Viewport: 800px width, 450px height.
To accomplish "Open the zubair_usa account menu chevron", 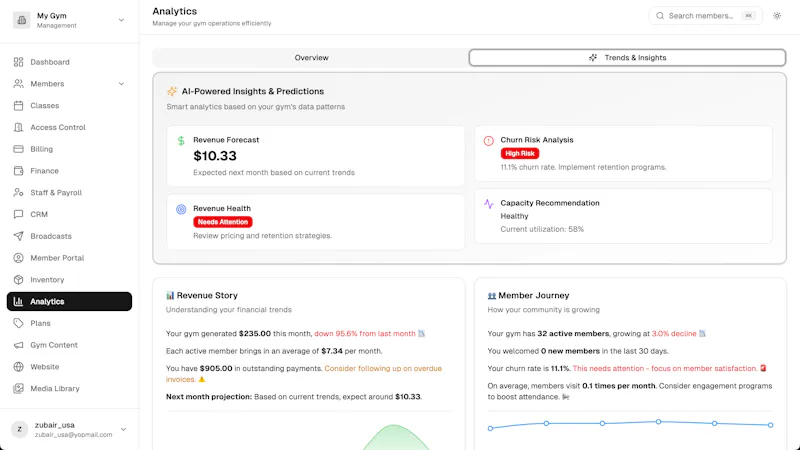I will click(x=123, y=429).
